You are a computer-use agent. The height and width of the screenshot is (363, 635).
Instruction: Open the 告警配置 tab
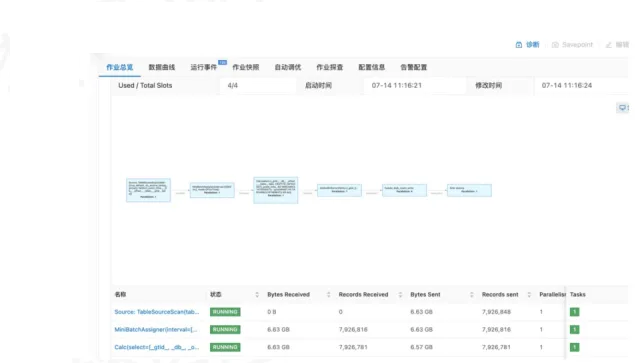(413, 67)
